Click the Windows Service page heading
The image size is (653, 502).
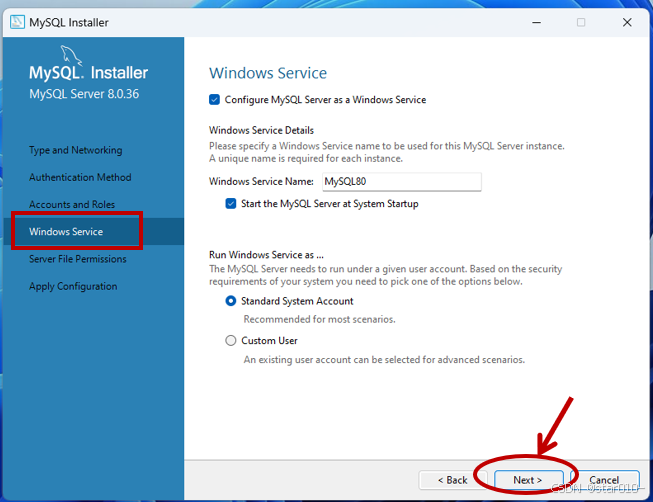click(x=268, y=73)
